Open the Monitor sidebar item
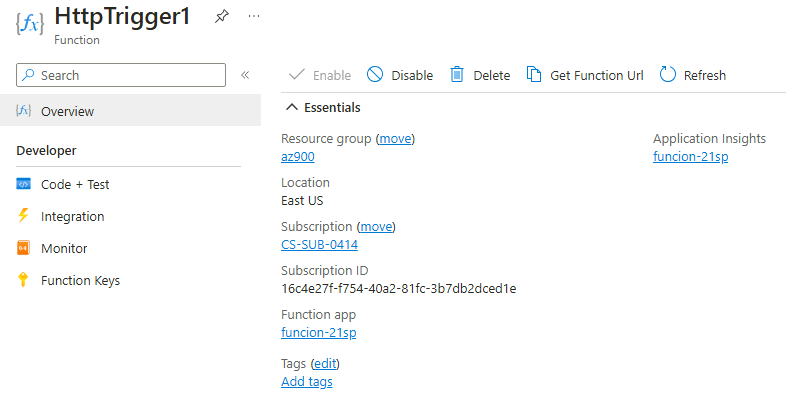 (x=64, y=248)
